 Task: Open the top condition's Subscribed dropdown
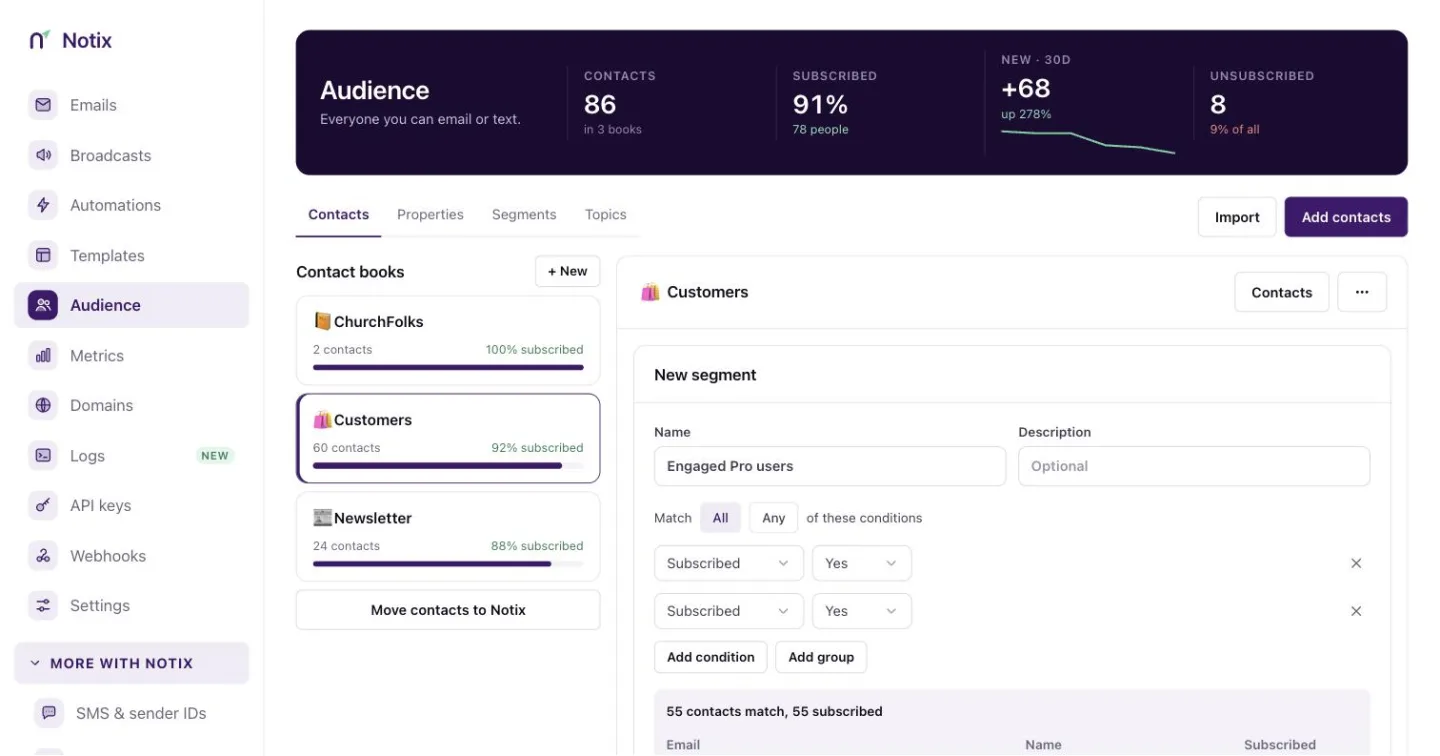coord(729,563)
